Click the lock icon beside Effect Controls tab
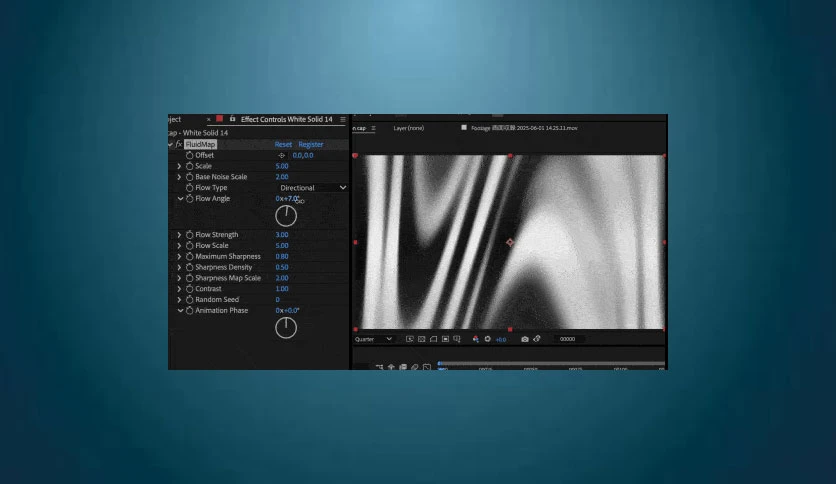 232,119
